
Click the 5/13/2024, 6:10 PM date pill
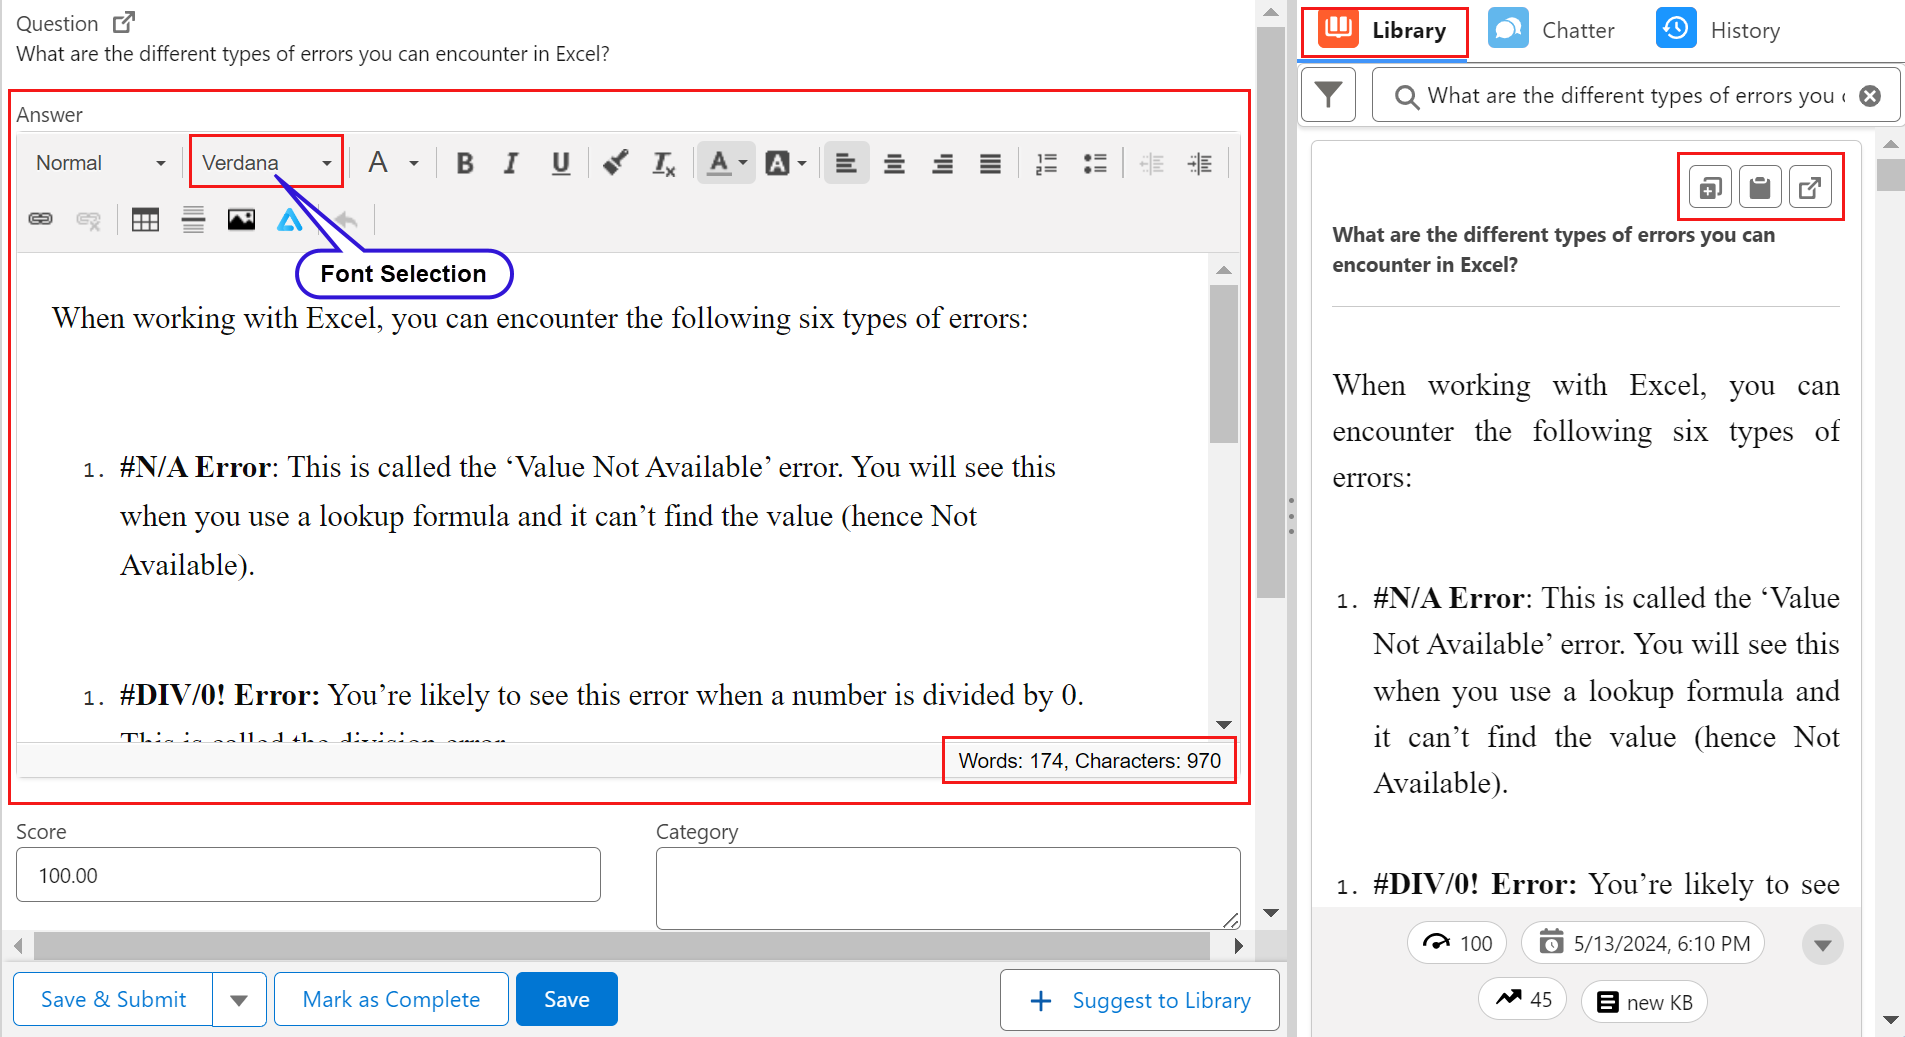[x=1643, y=943]
